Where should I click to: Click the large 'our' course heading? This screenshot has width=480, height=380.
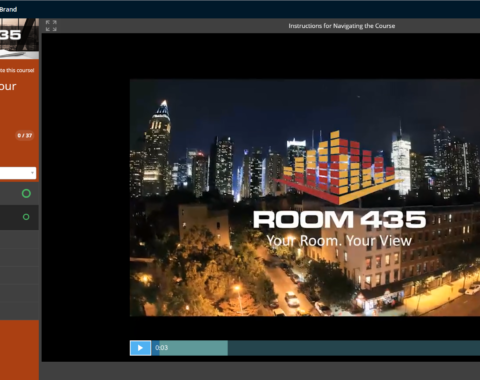(x=8, y=86)
